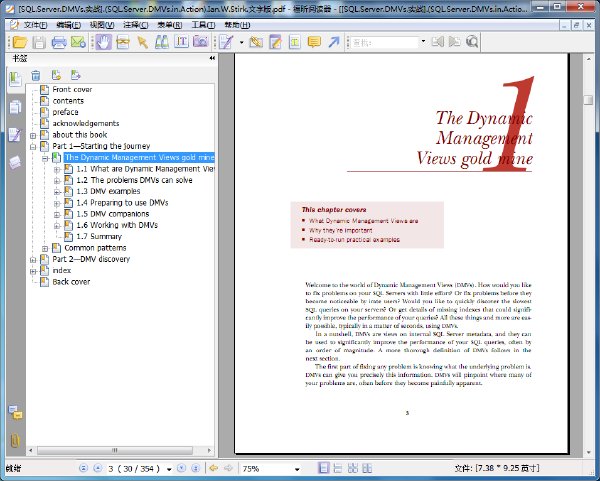Screen dimensions: 600x481
Task: Enable continuous page layout mode
Action: [x=338, y=468]
